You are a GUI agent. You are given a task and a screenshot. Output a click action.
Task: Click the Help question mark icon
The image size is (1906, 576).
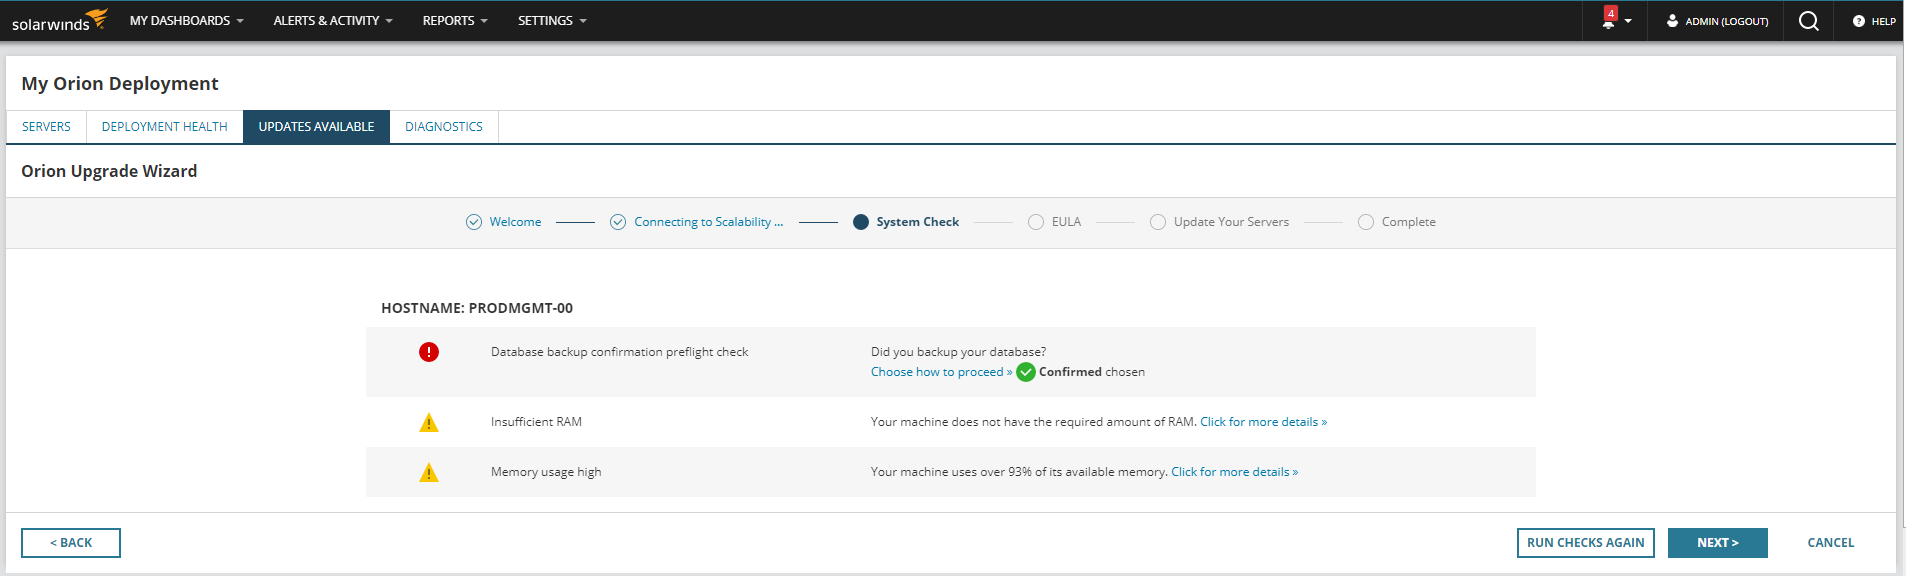[1858, 21]
